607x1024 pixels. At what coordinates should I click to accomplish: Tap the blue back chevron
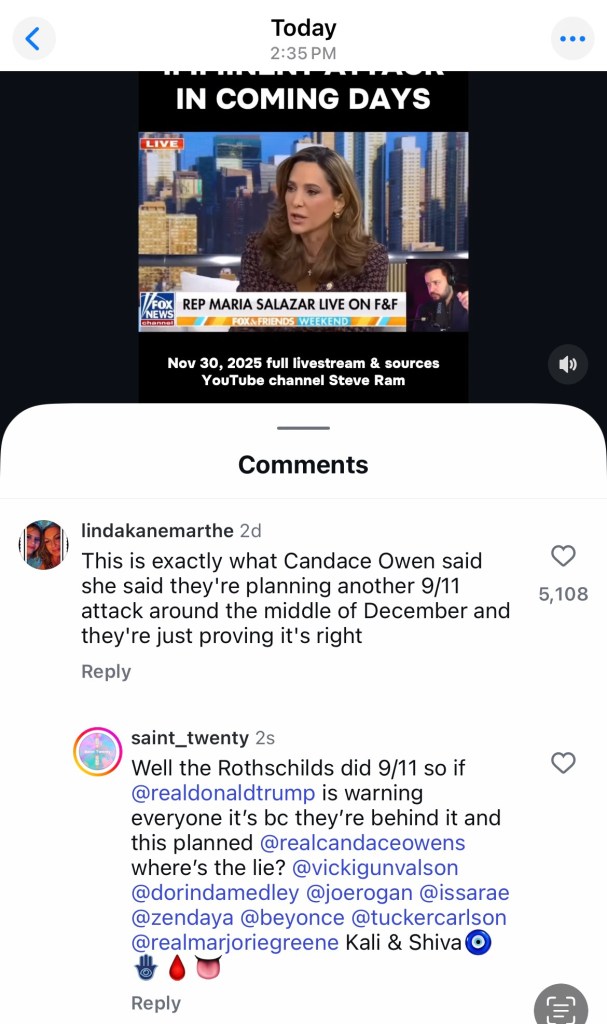pyautogui.click(x=33, y=39)
